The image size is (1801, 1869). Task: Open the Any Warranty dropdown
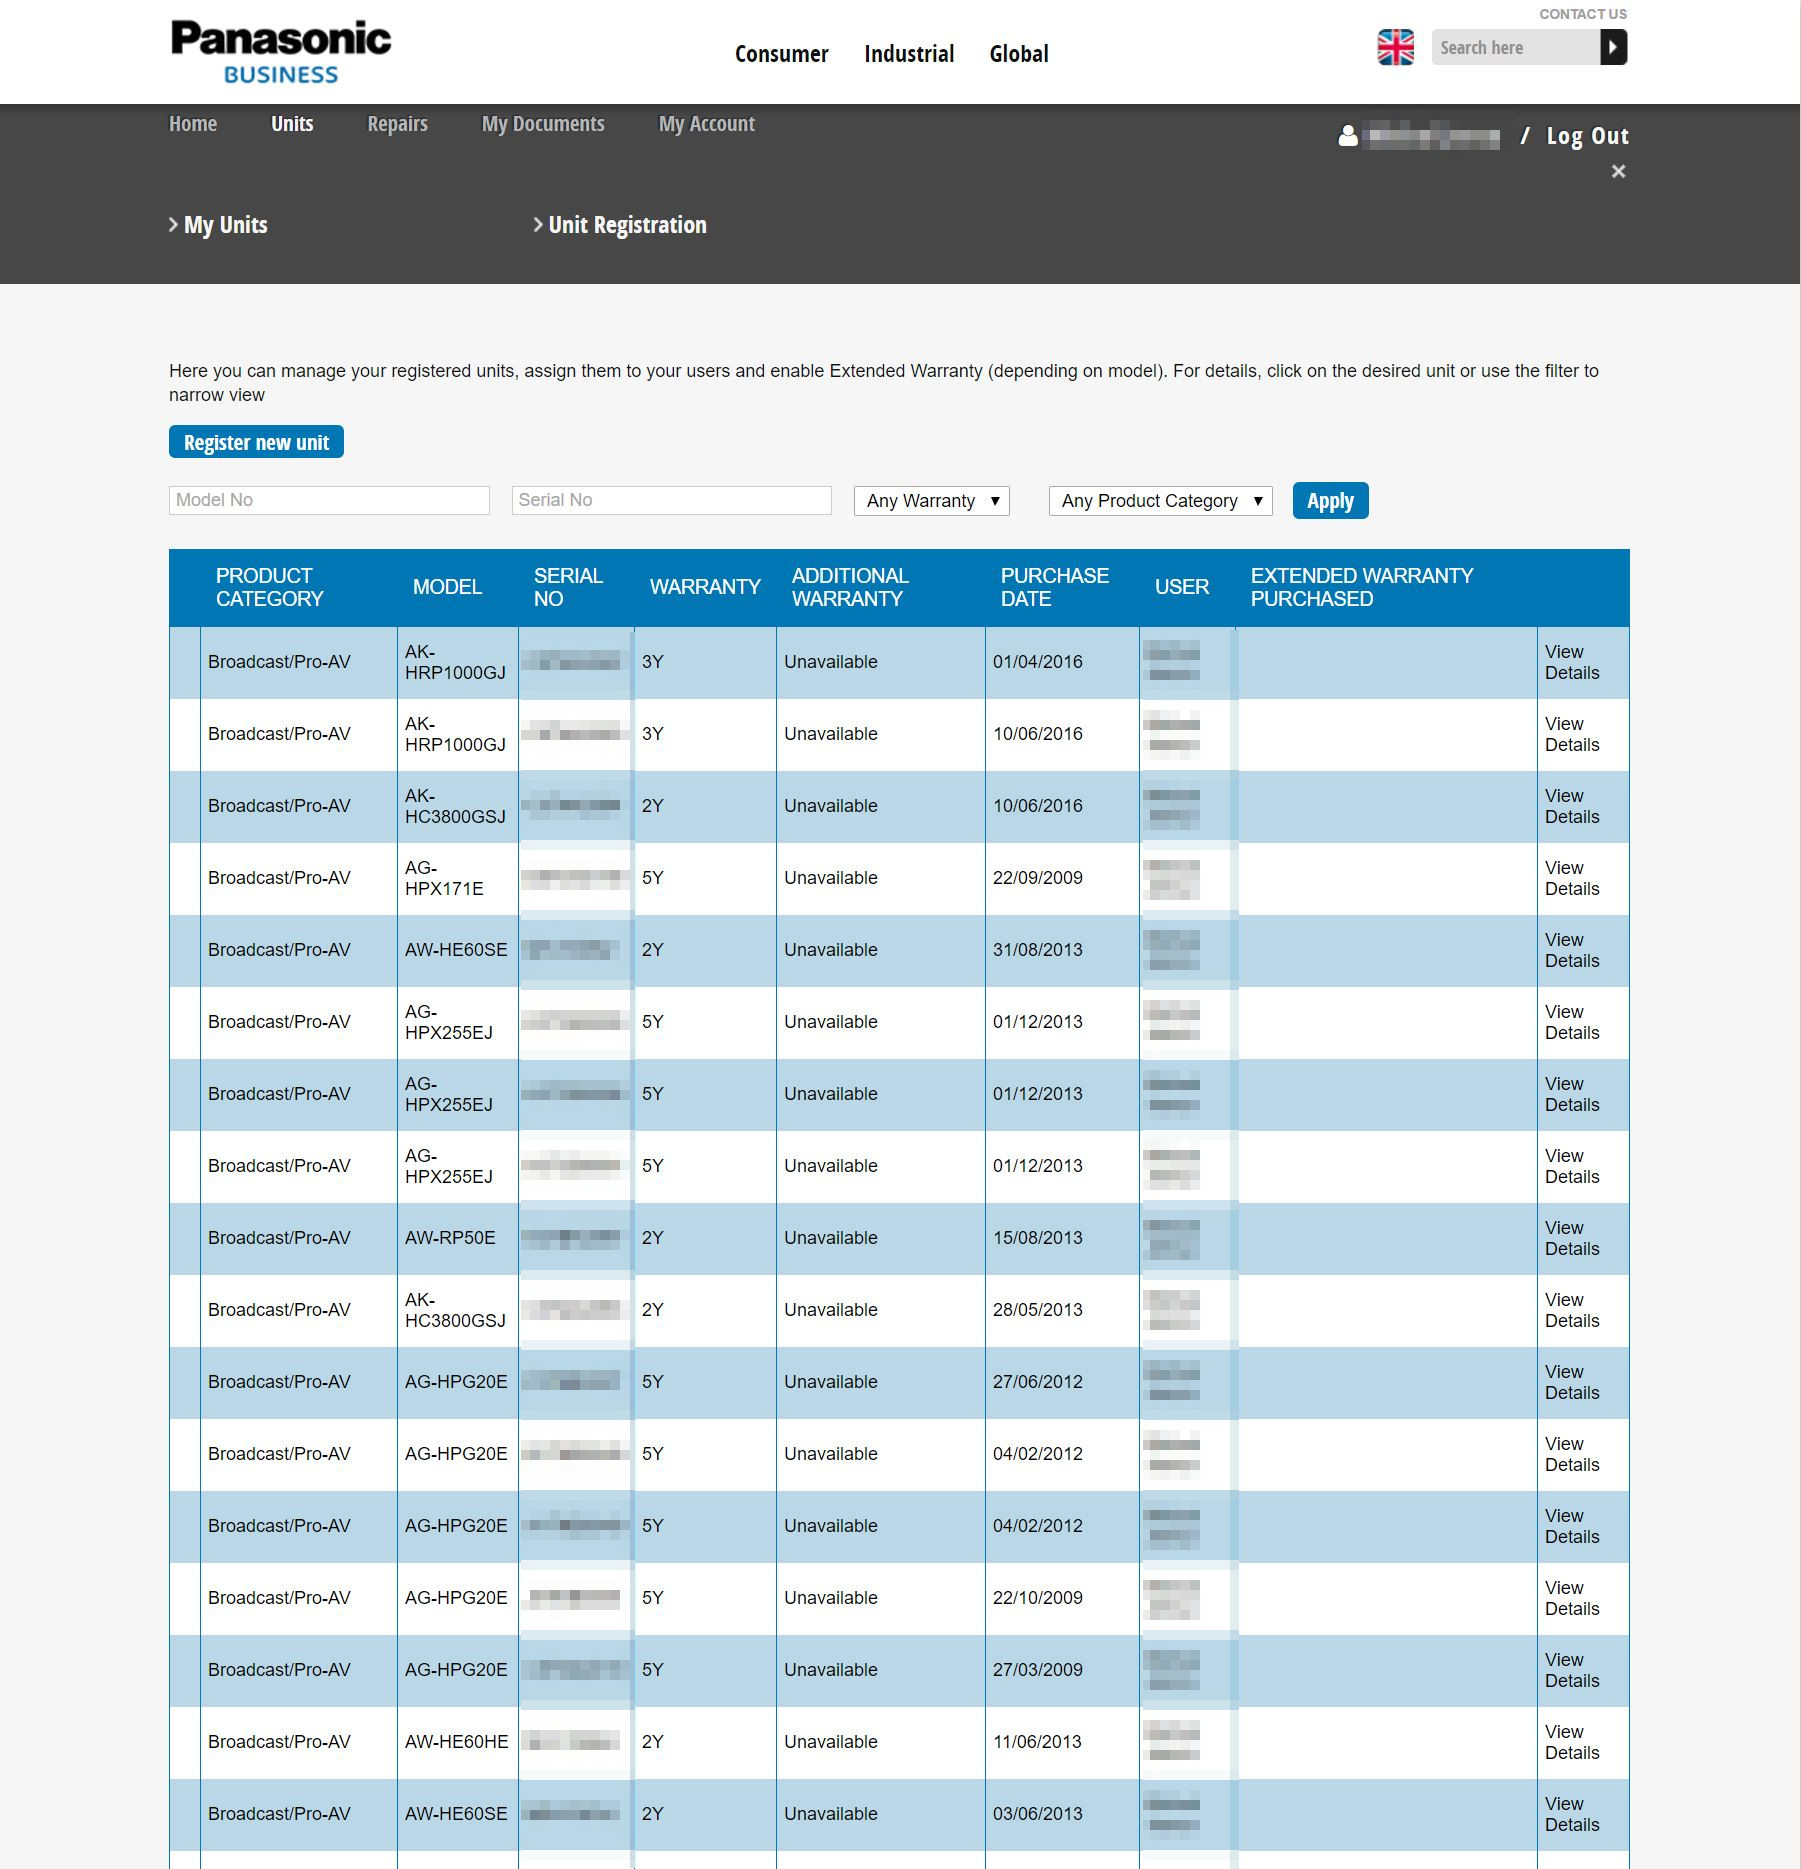(x=932, y=501)
